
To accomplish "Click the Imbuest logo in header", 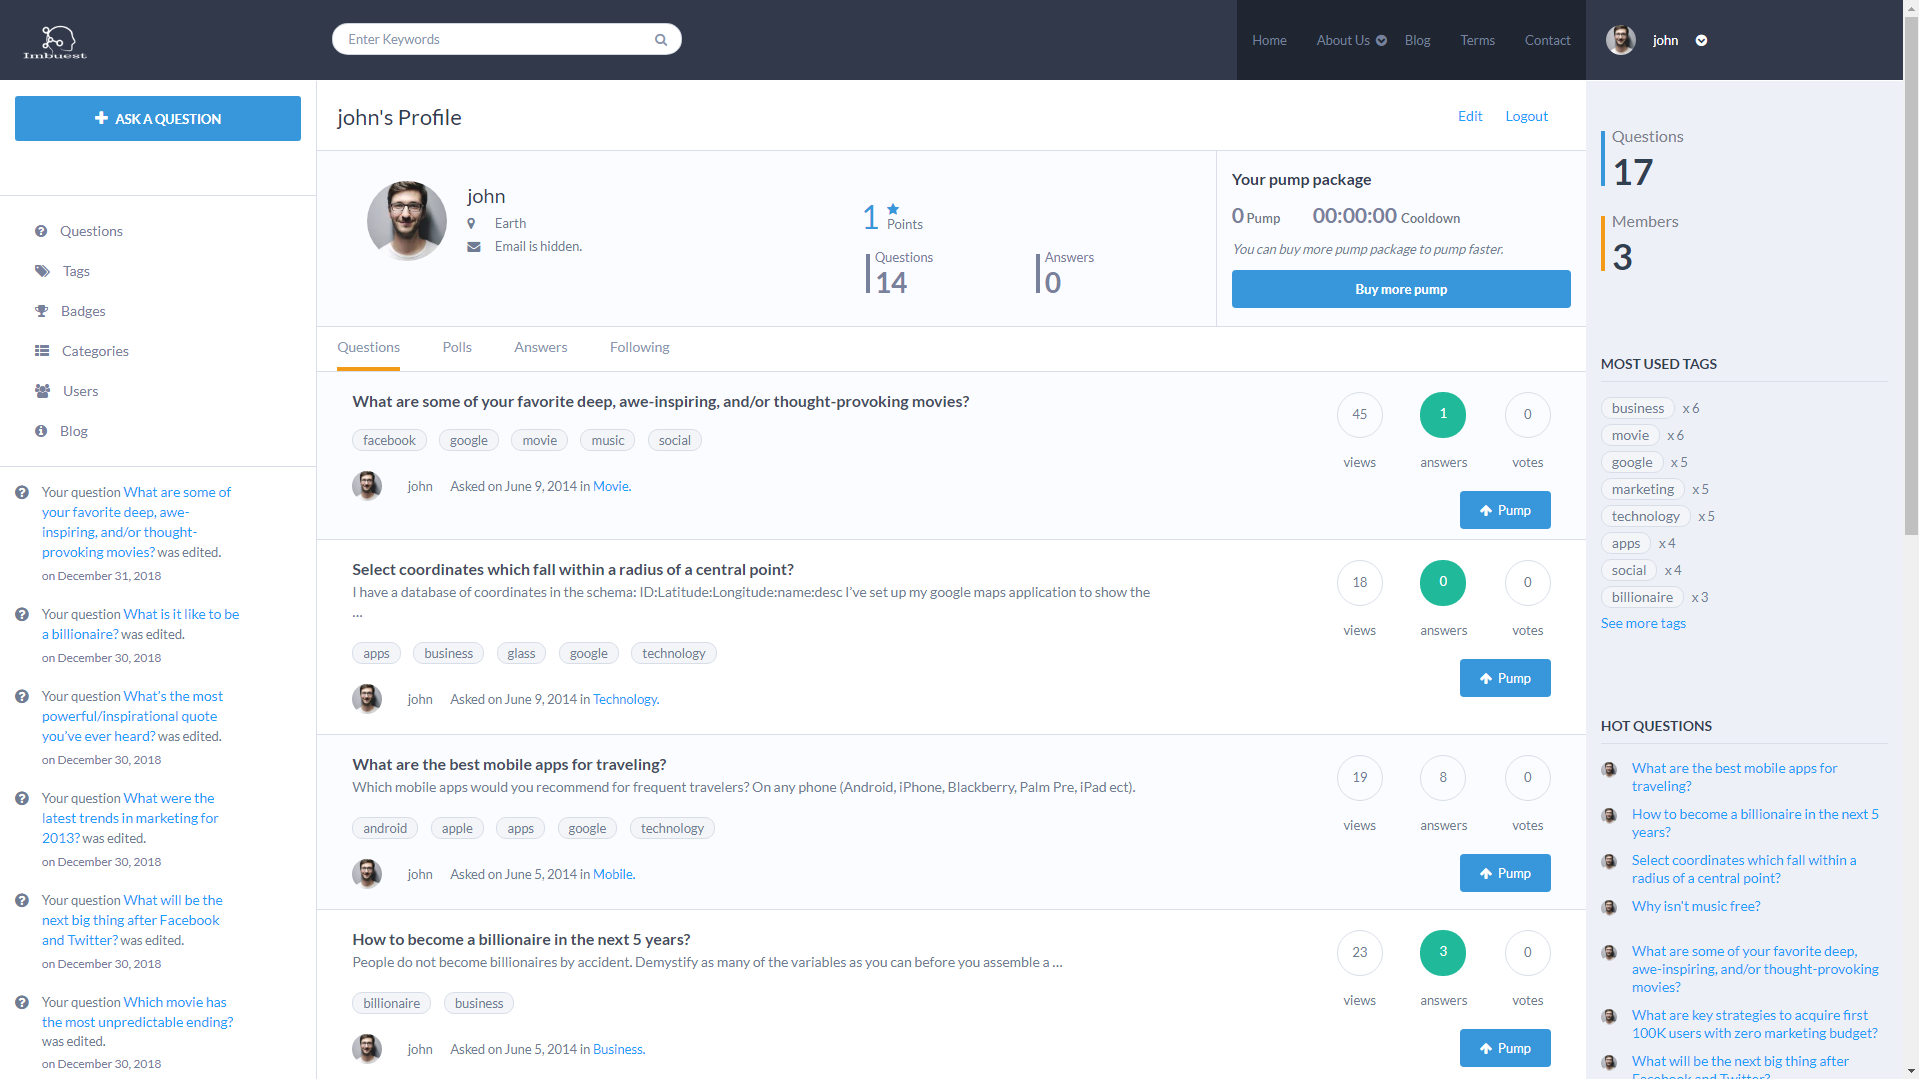I will pos(55,41).
